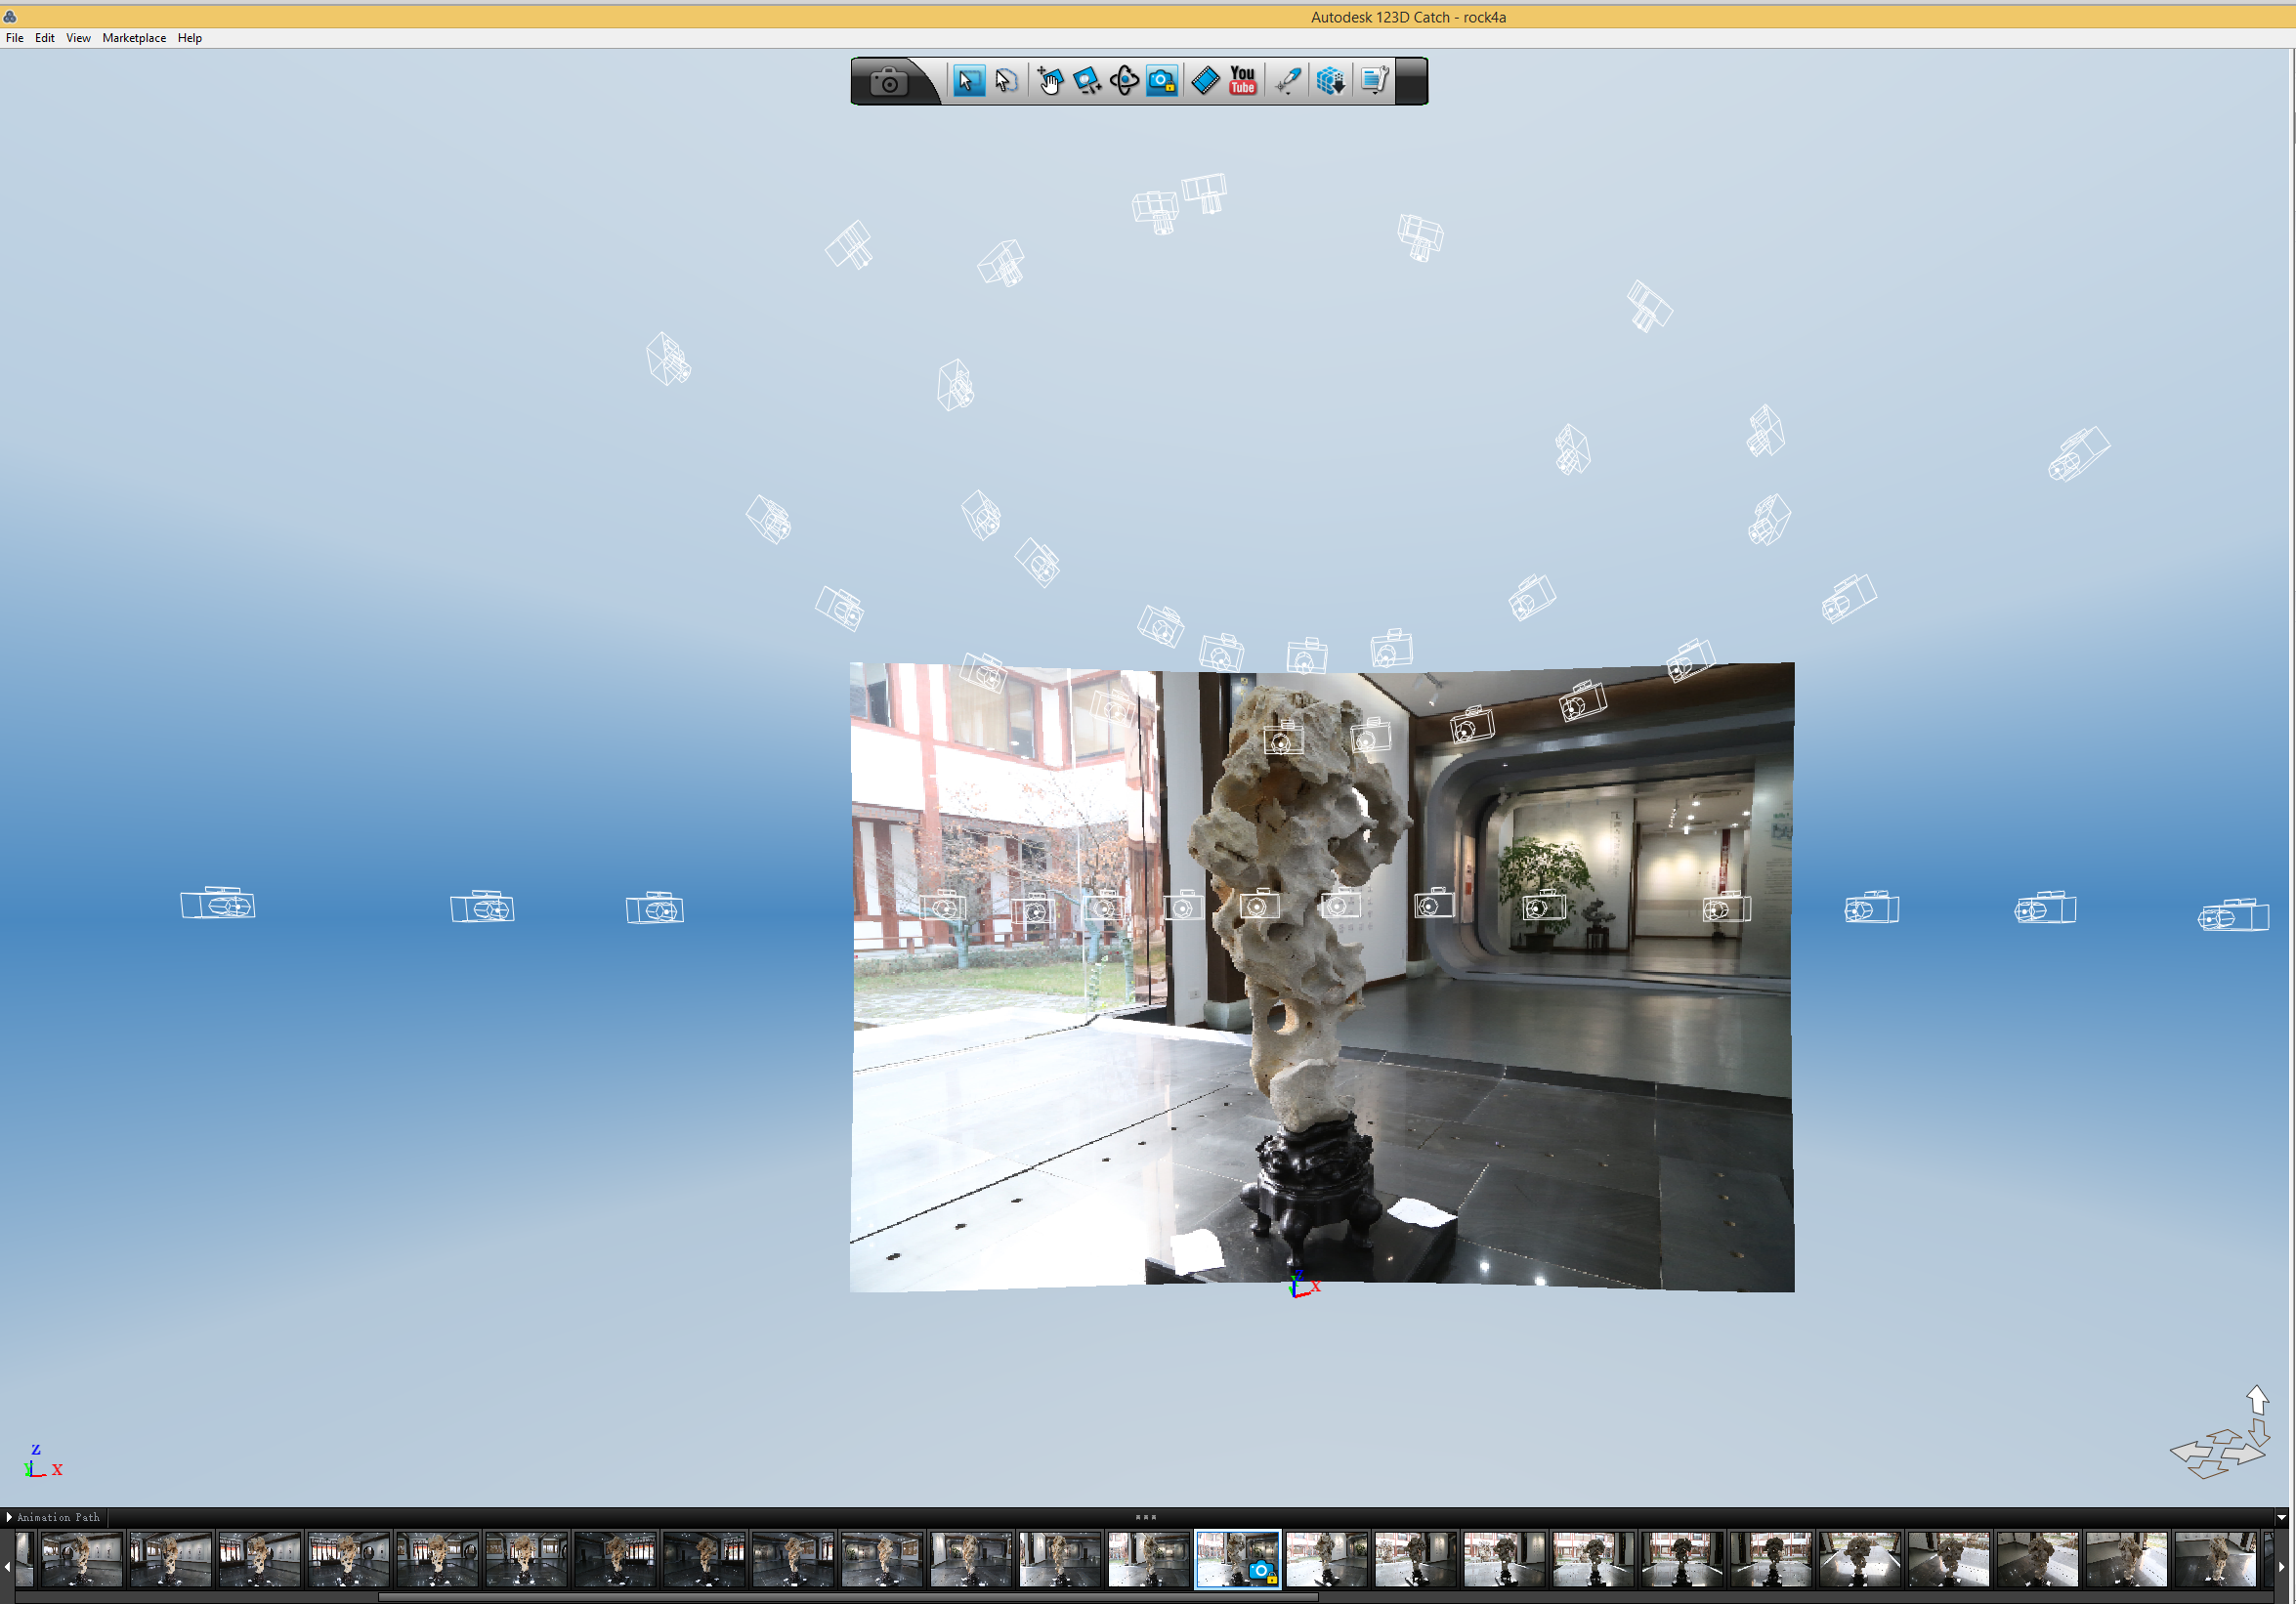
Task: Select the highlighted thumbnail with camera lock badge
Action: click(1238, 1559)
